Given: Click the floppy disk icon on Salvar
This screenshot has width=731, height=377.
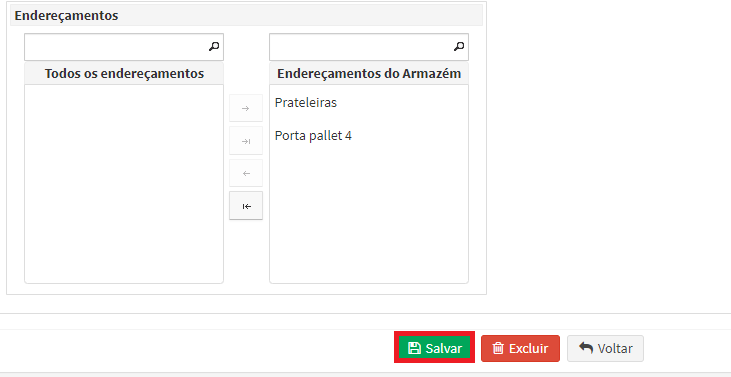Looking at the screenshot, I should click(414, 348).
